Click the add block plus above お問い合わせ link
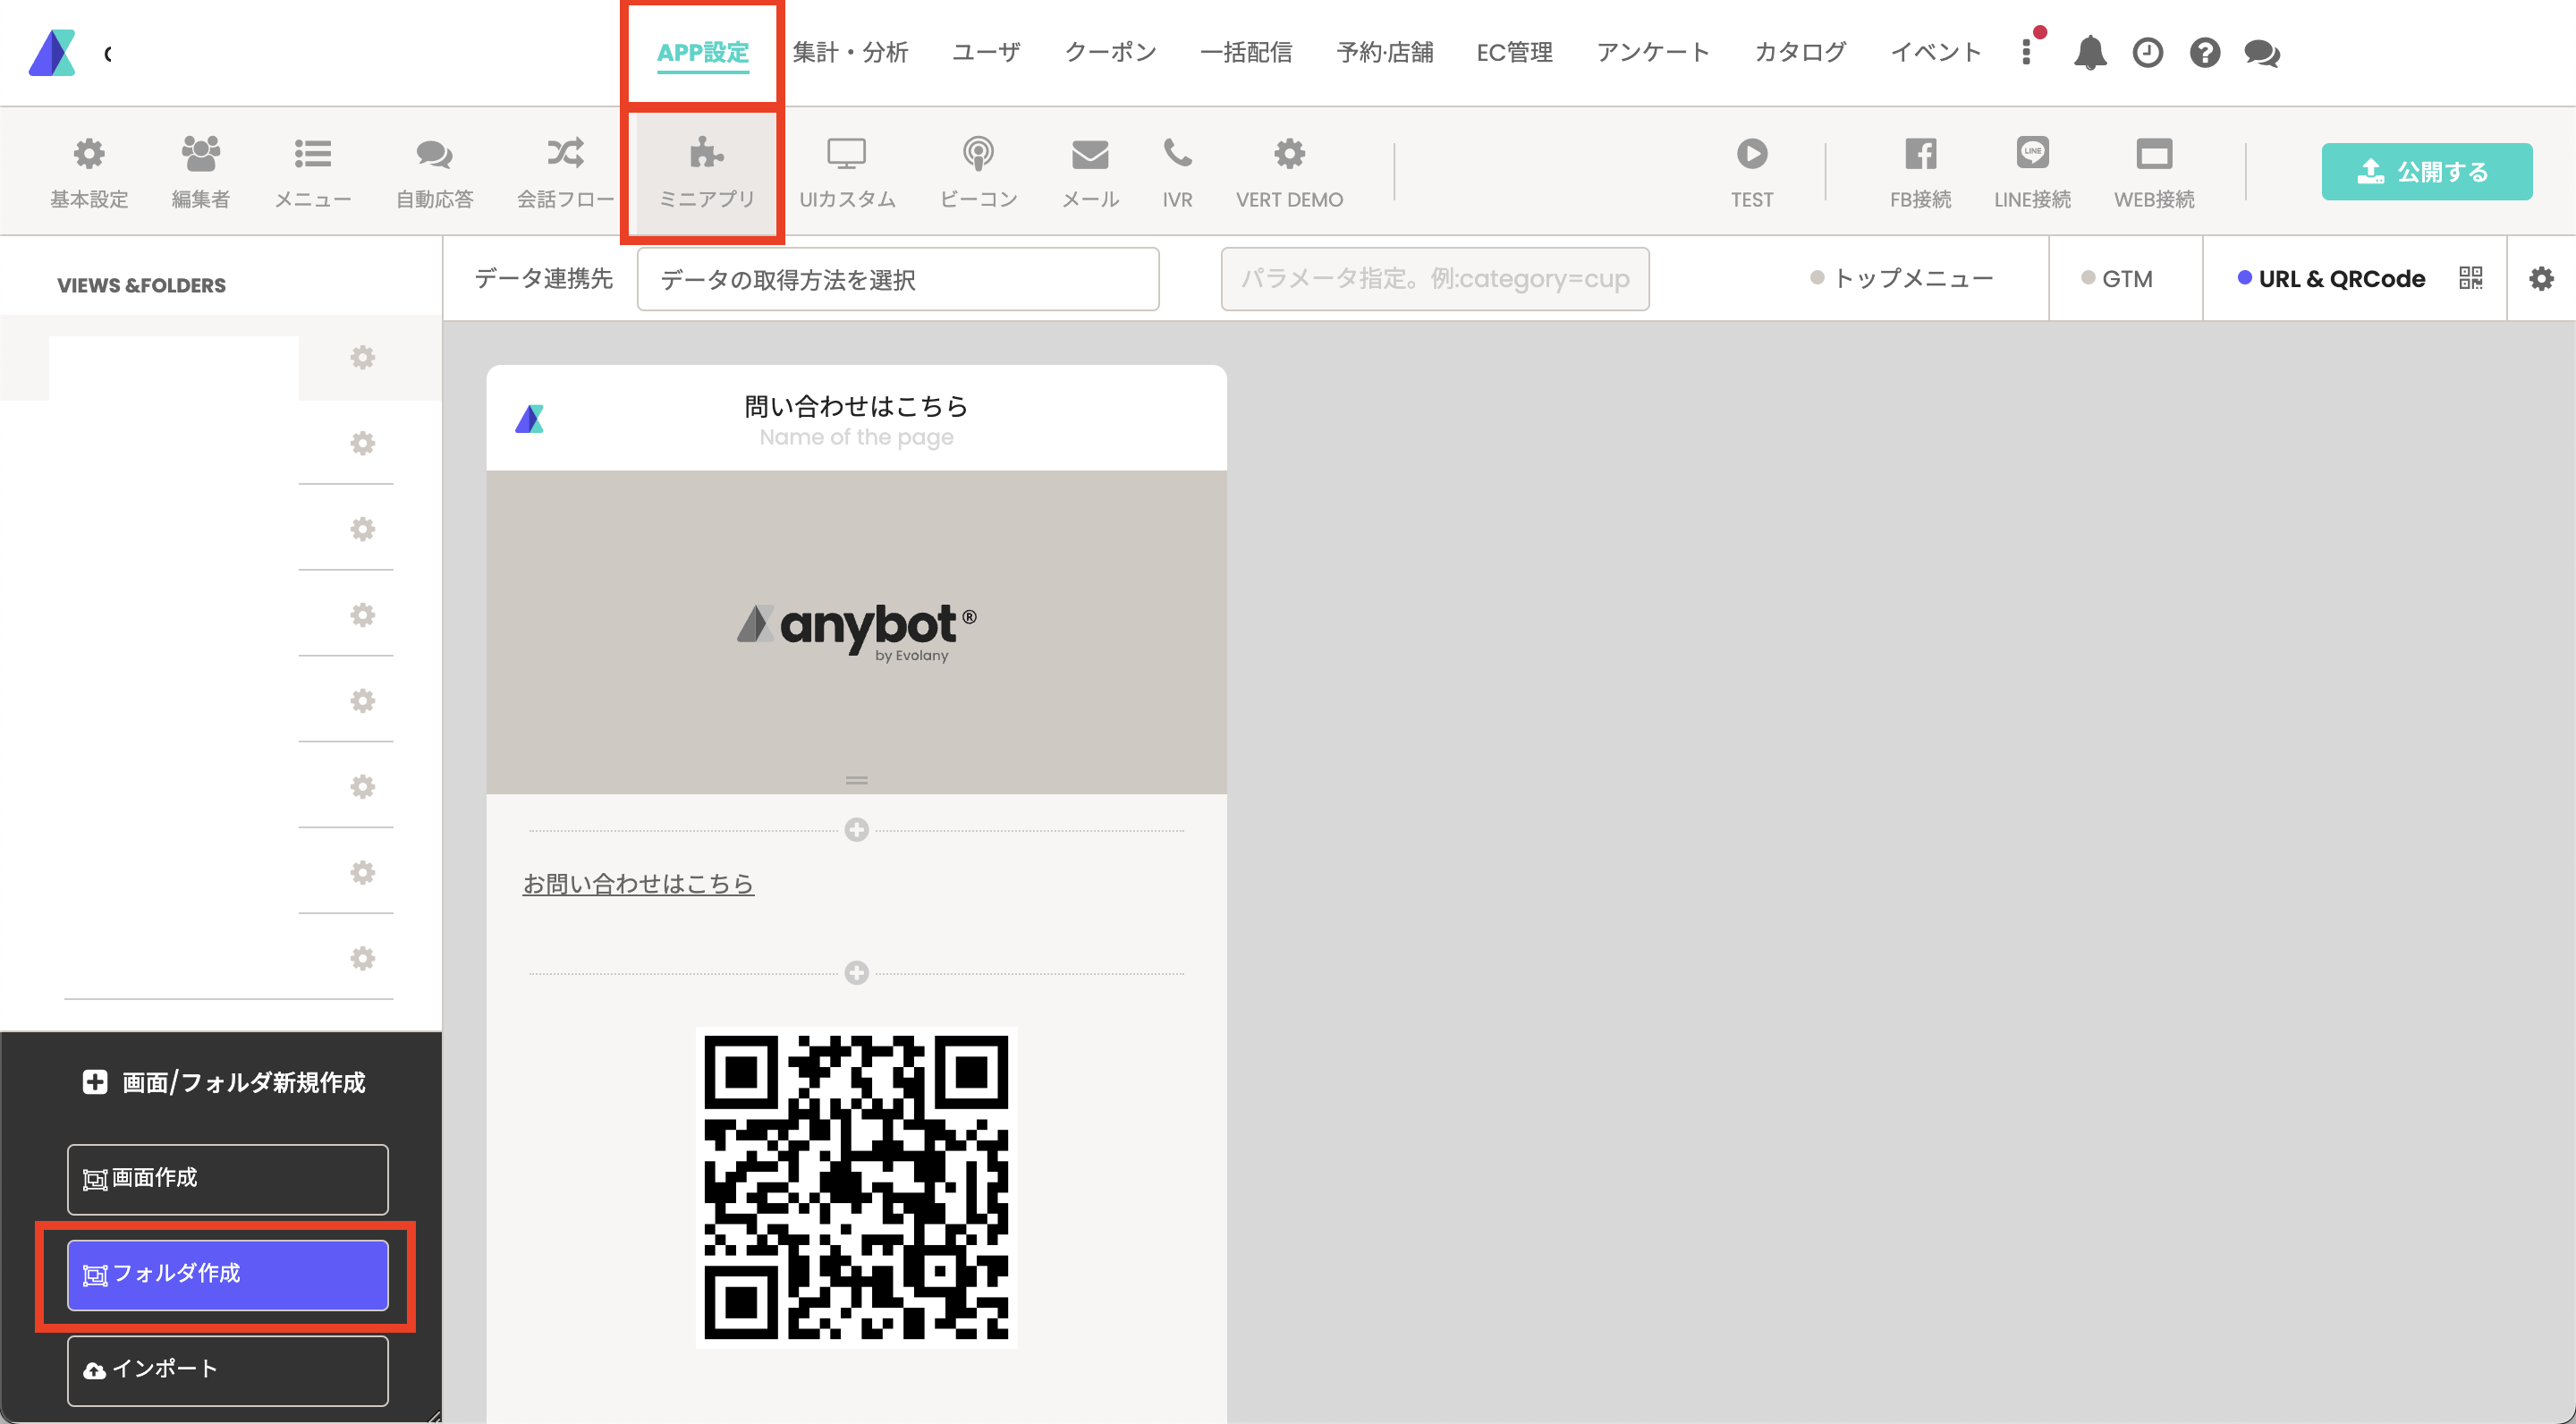This screenshot has width=2576, height=1424. pos(857,830)
